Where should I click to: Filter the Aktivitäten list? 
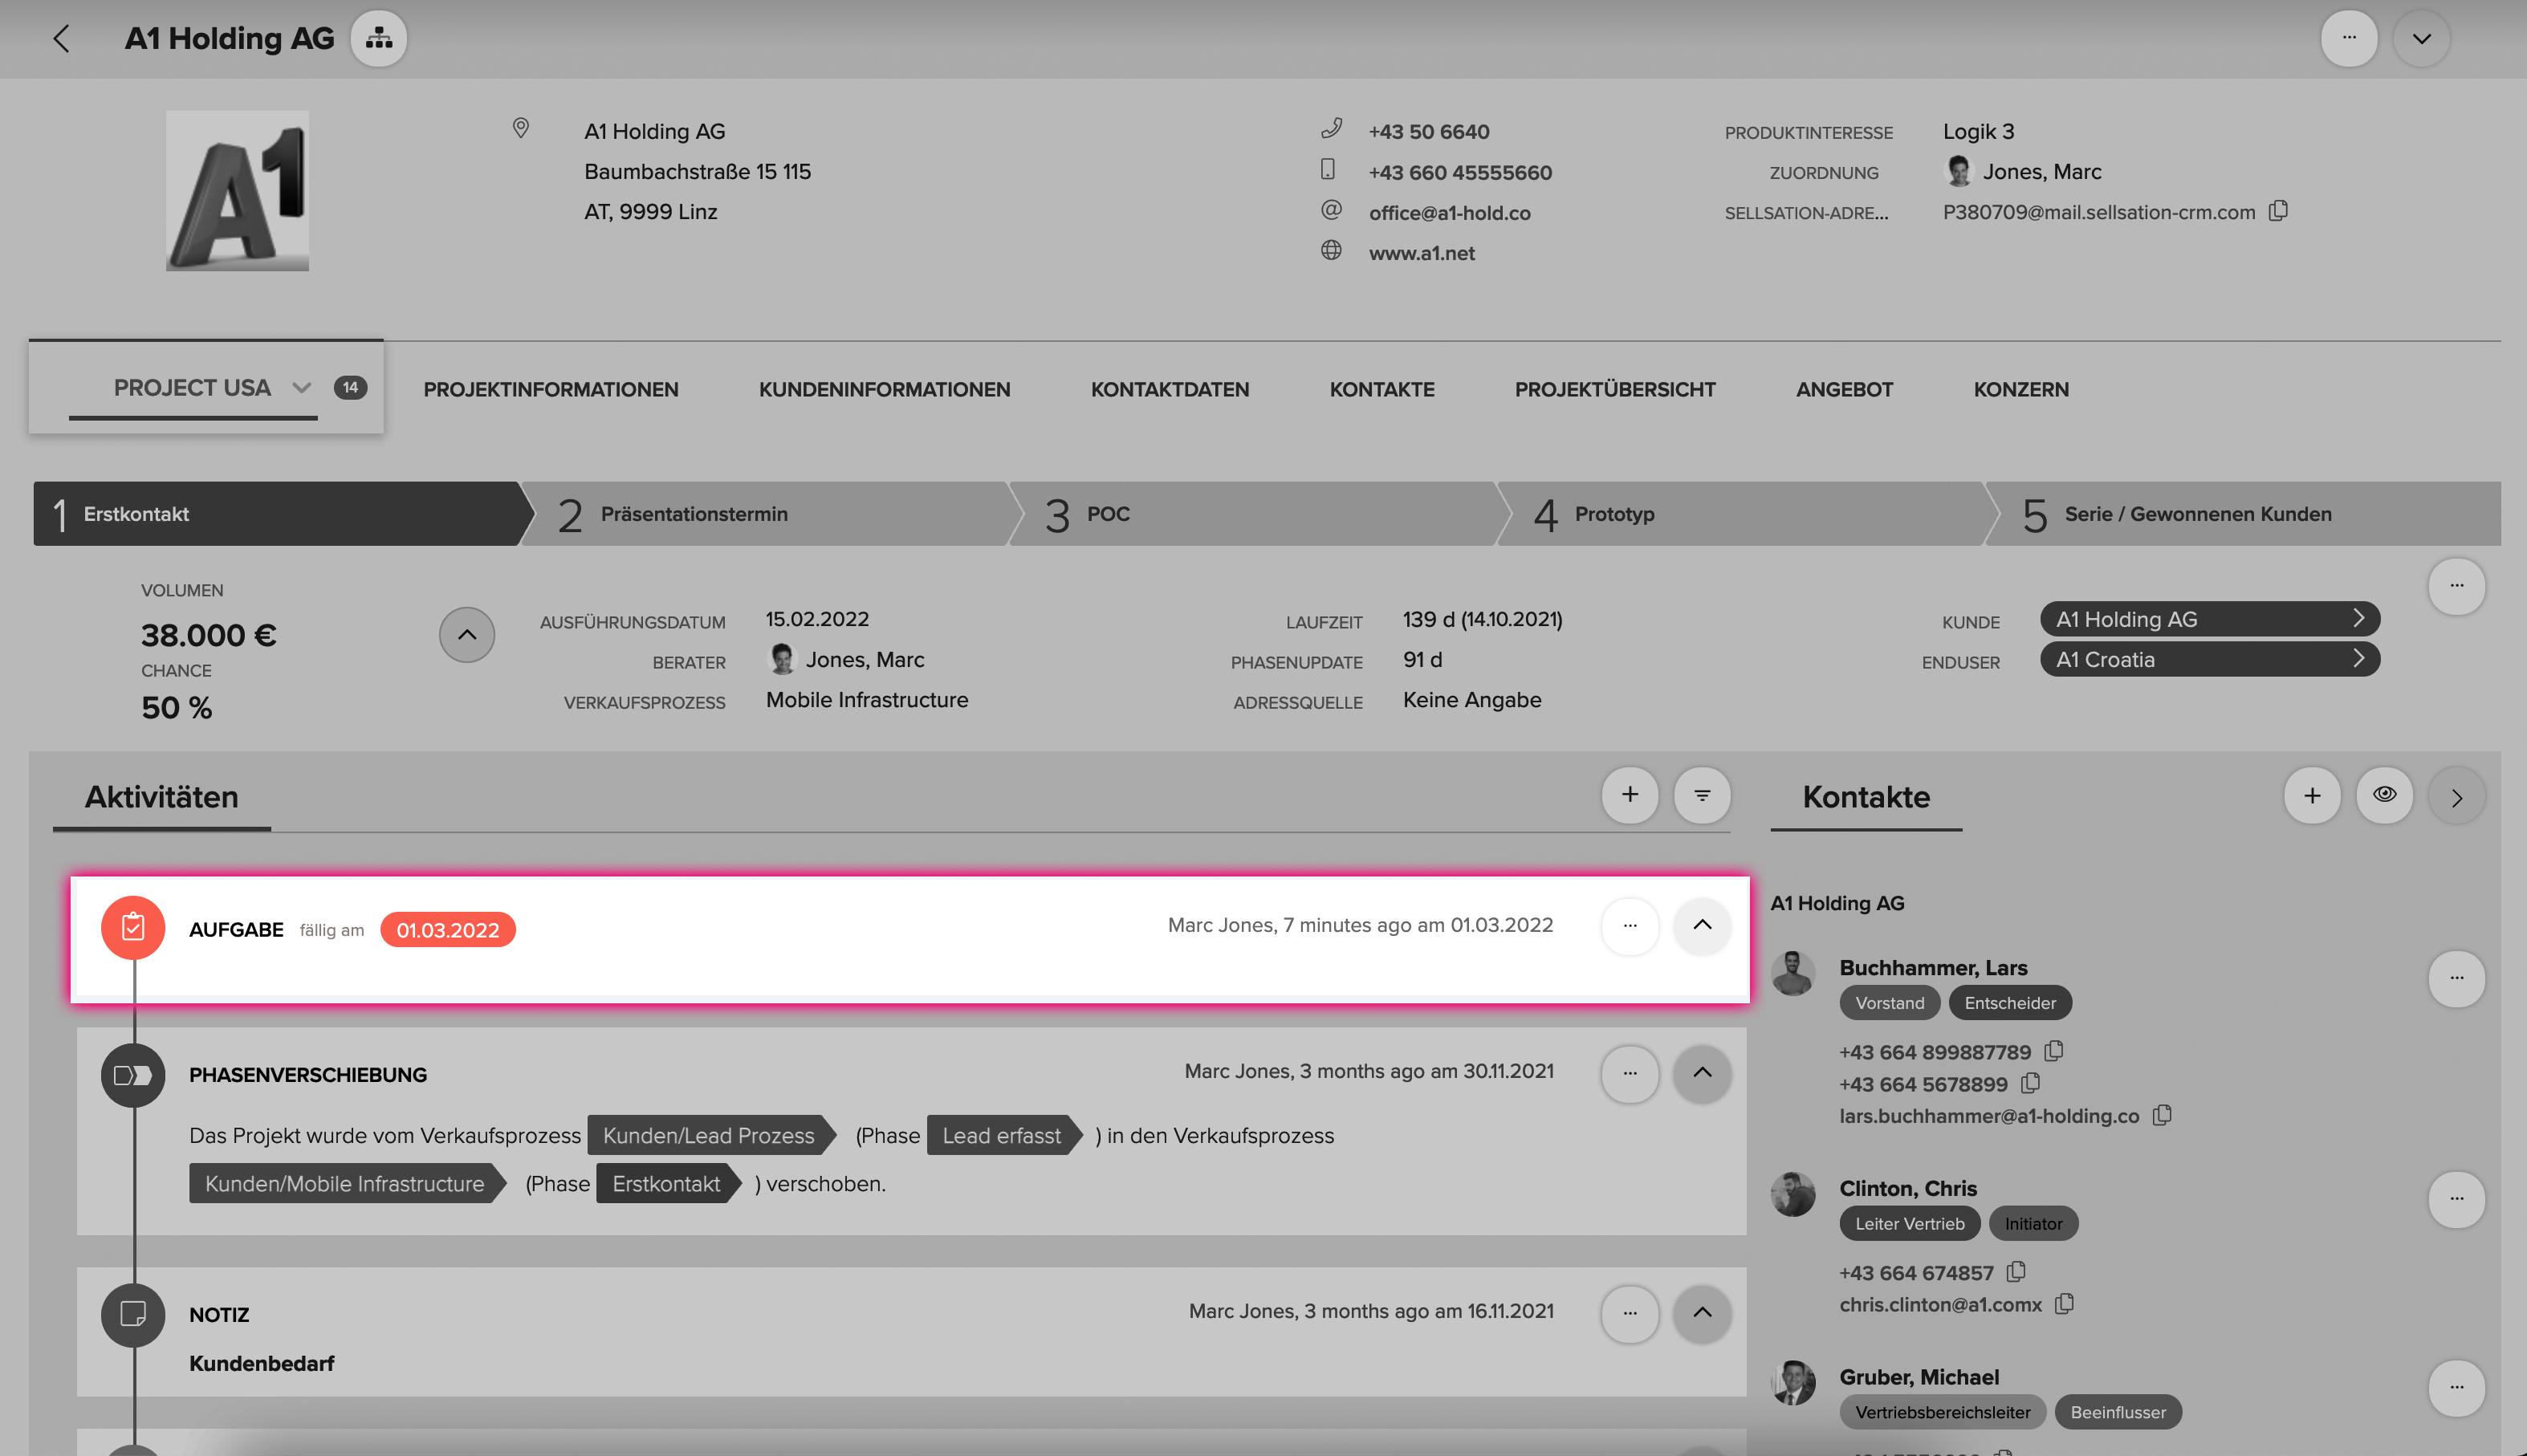point(1702,795)
